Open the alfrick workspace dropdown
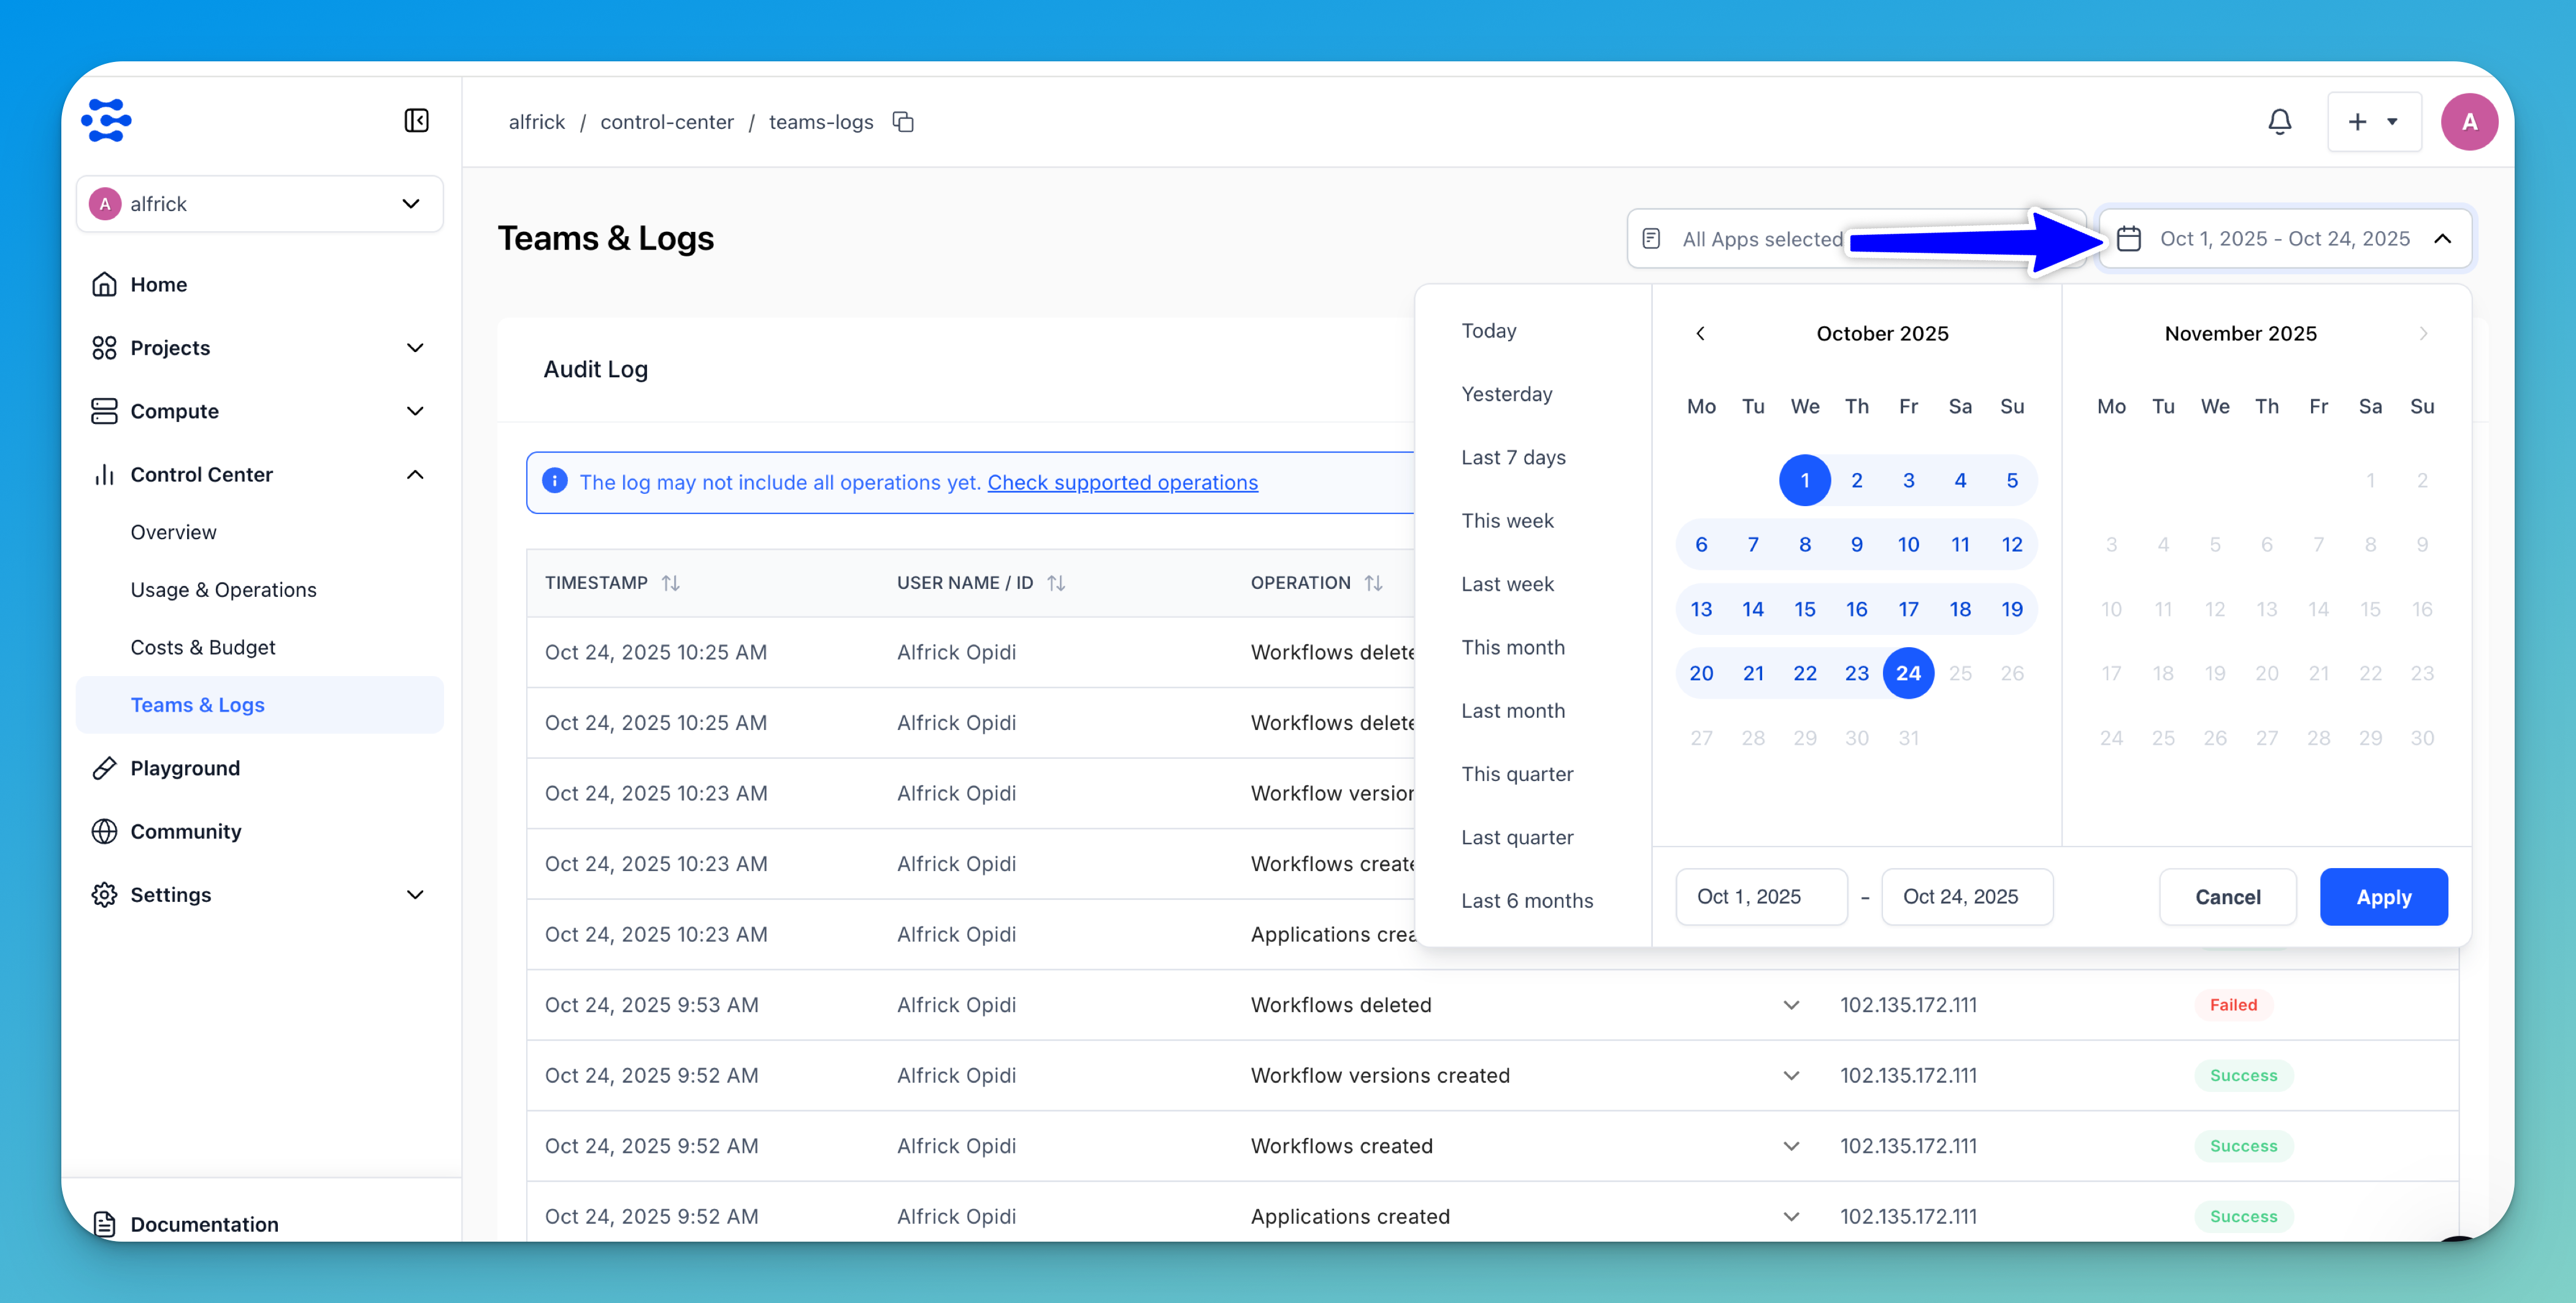This screenshot has width=2576, height=1303. point(260,204)
